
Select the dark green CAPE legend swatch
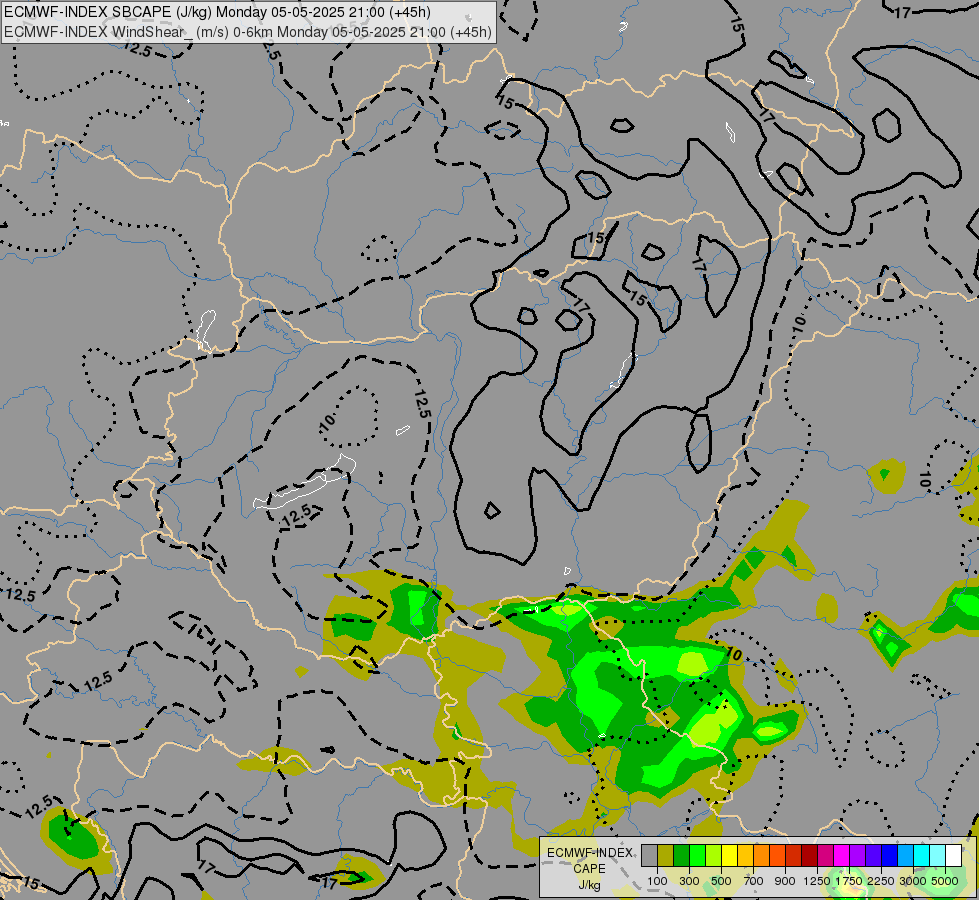tap(682, 856)
